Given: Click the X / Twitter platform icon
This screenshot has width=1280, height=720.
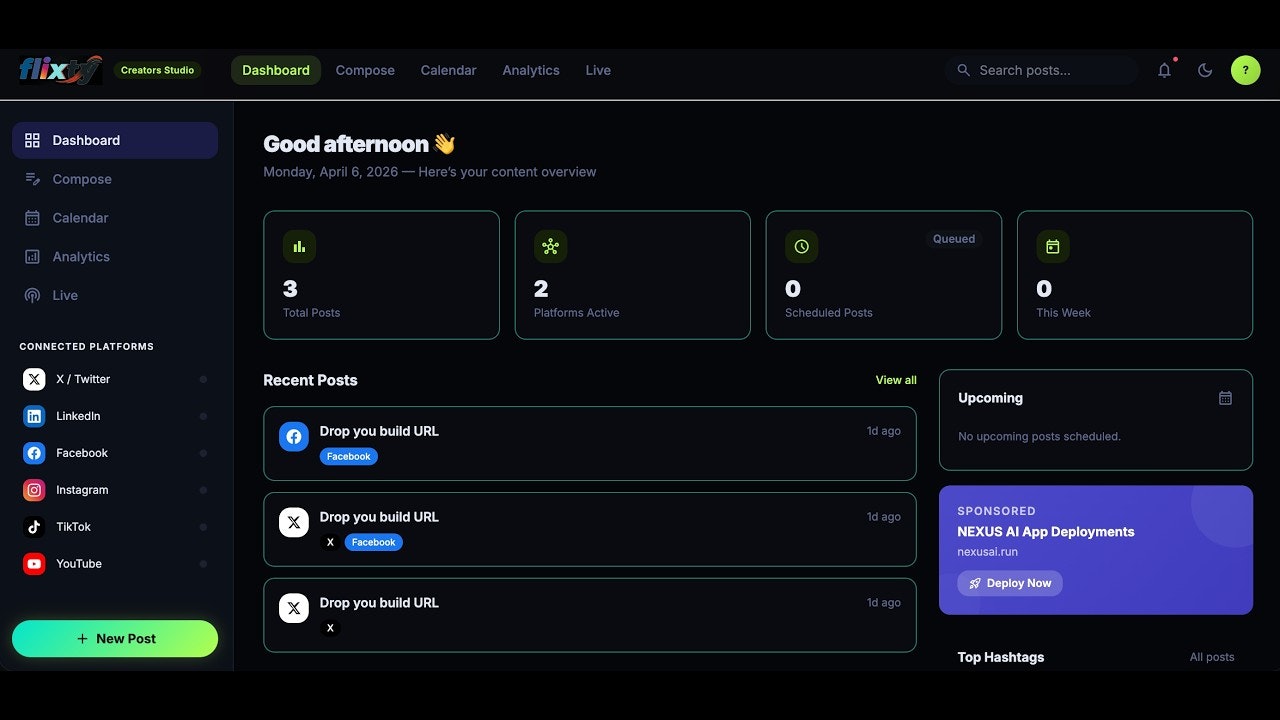Looking at the screenshot, I should (34, 379).
